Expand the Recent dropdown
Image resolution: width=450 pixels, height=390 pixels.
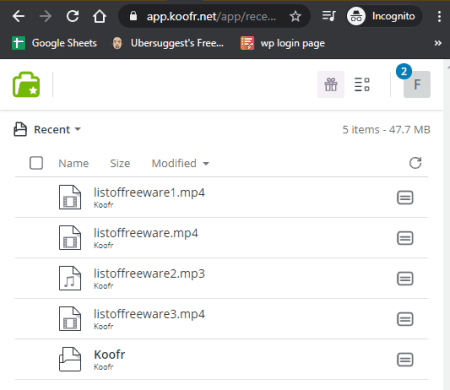[57, 129]
